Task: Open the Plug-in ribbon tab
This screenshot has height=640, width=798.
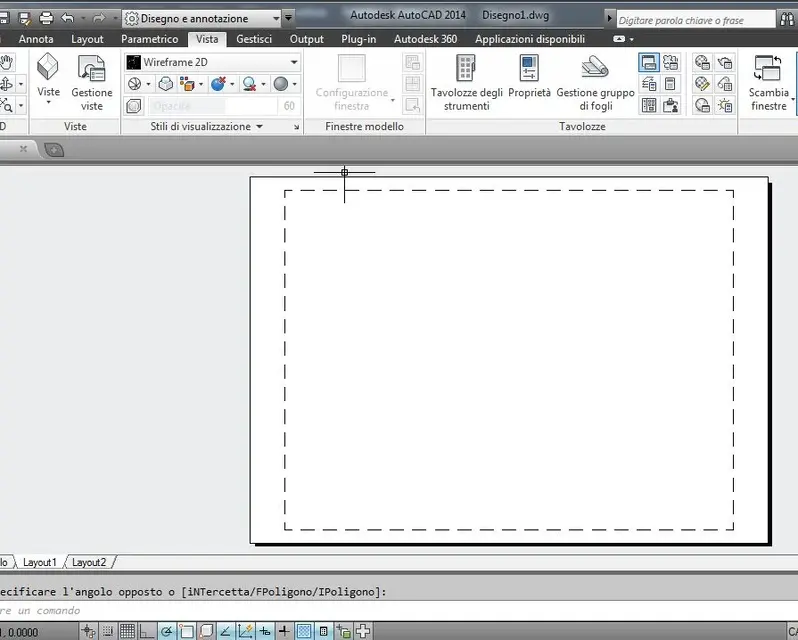Action: point(359,39)
